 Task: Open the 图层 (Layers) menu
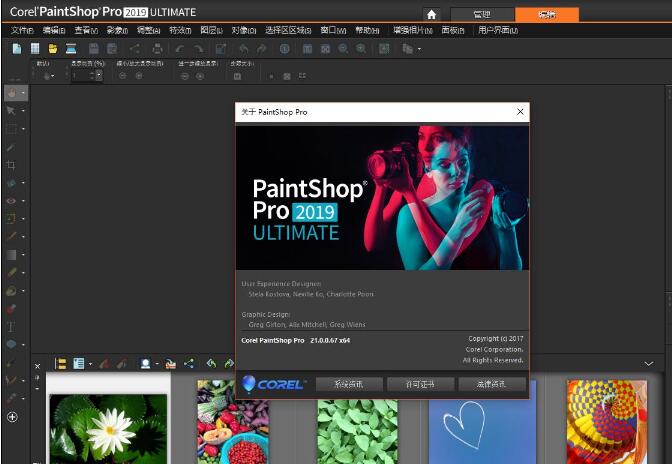click(211, 30)
